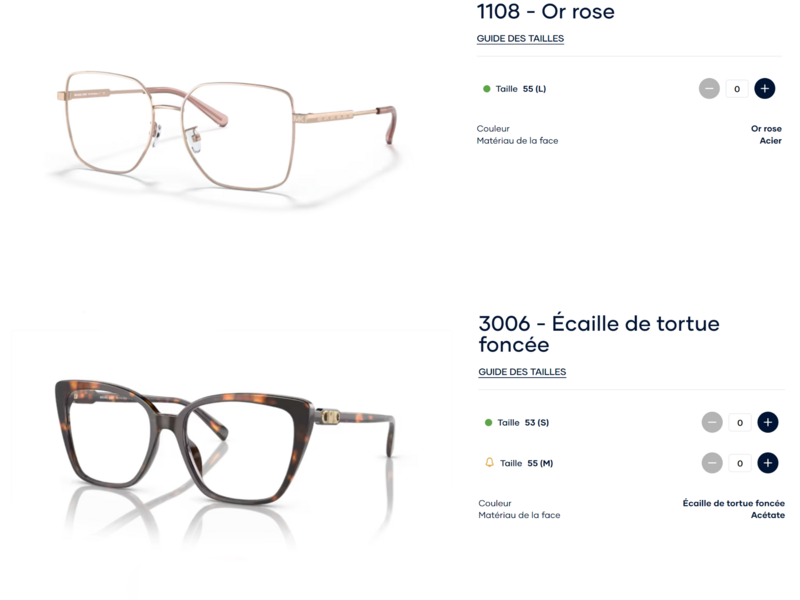
Task: Open the dark tortoise glasses product image
Action: 225,440
